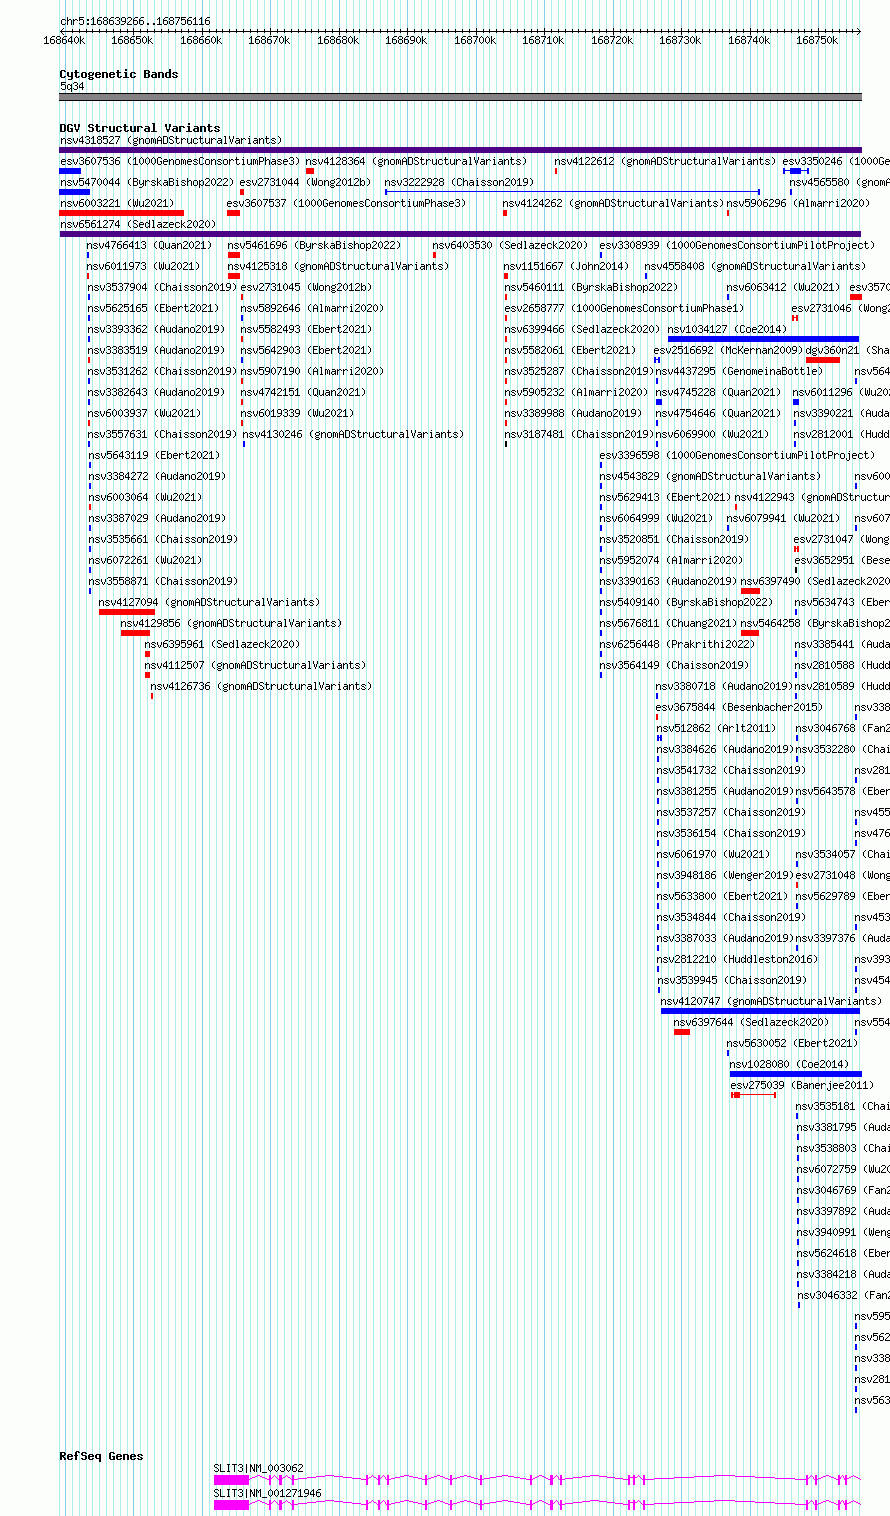Viewport: 890px width, 1516px height.
Task: Click the long thin line feature under nsv3222928
Action: click(x=572, y=192)
